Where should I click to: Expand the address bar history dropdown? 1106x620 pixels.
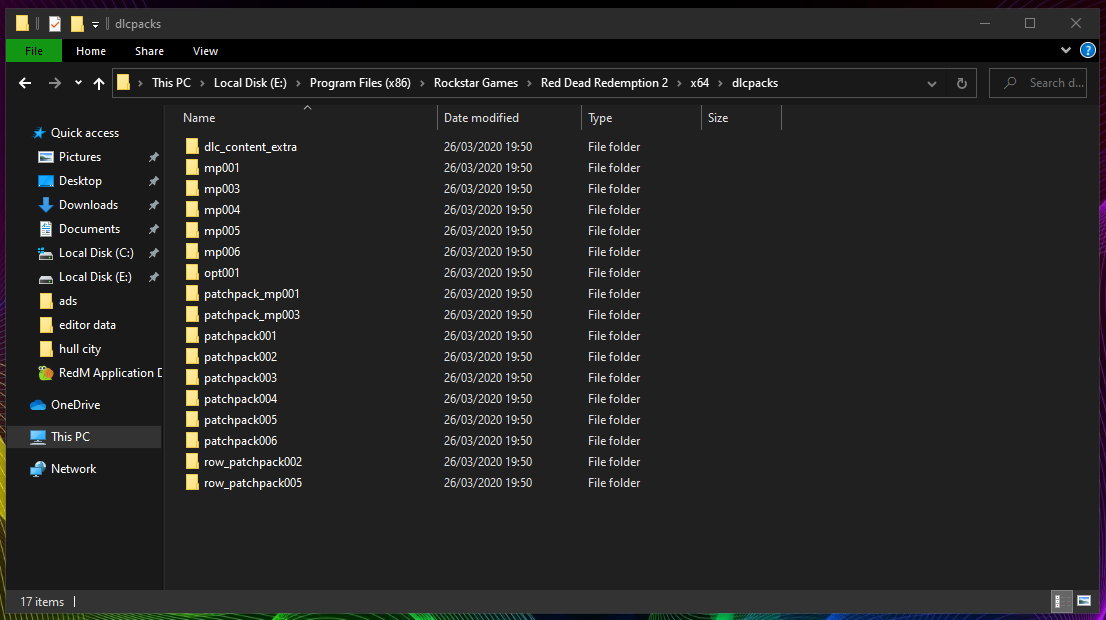point(932,83)
